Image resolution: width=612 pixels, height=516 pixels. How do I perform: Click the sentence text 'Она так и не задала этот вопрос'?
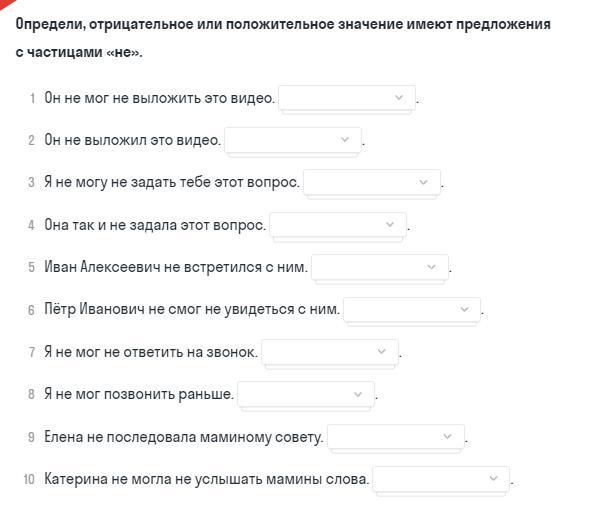click(x=155, y=225)
